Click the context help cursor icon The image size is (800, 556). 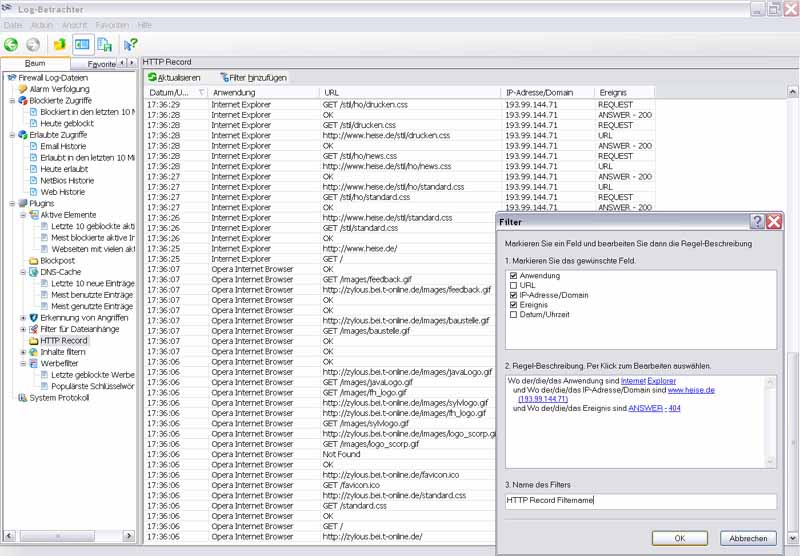pyautogui.click(x=130, y=44)
